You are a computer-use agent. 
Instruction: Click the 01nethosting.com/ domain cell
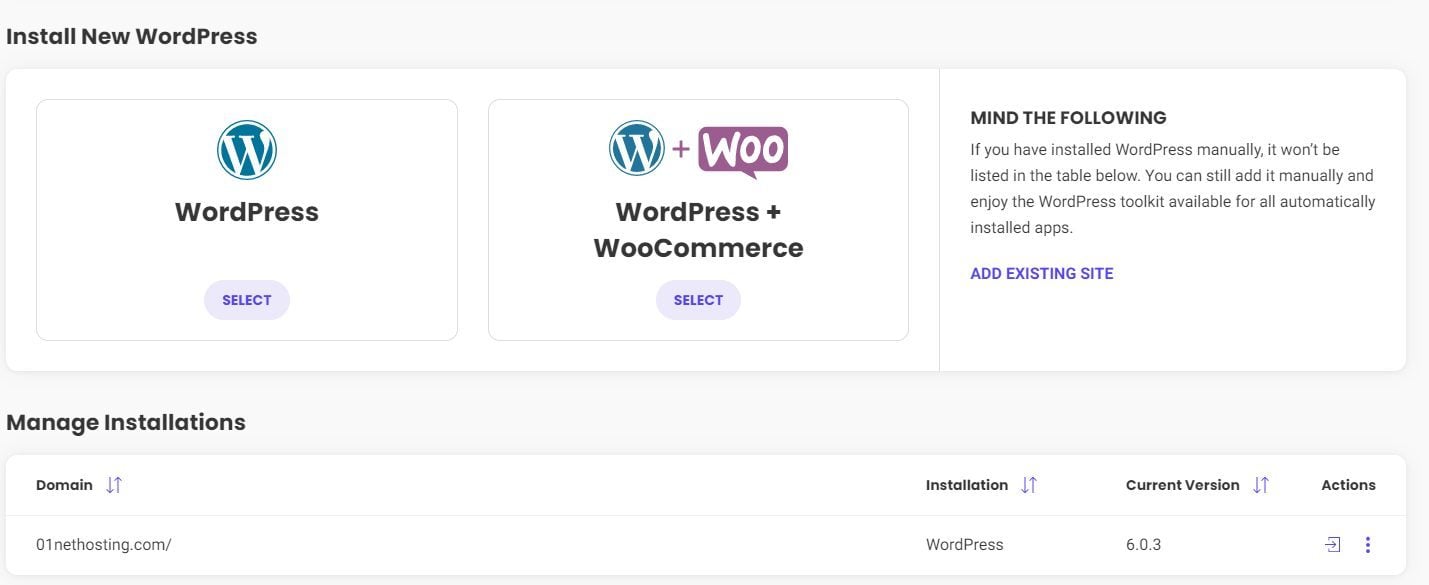pyautogui.click(x=104, y=545)
